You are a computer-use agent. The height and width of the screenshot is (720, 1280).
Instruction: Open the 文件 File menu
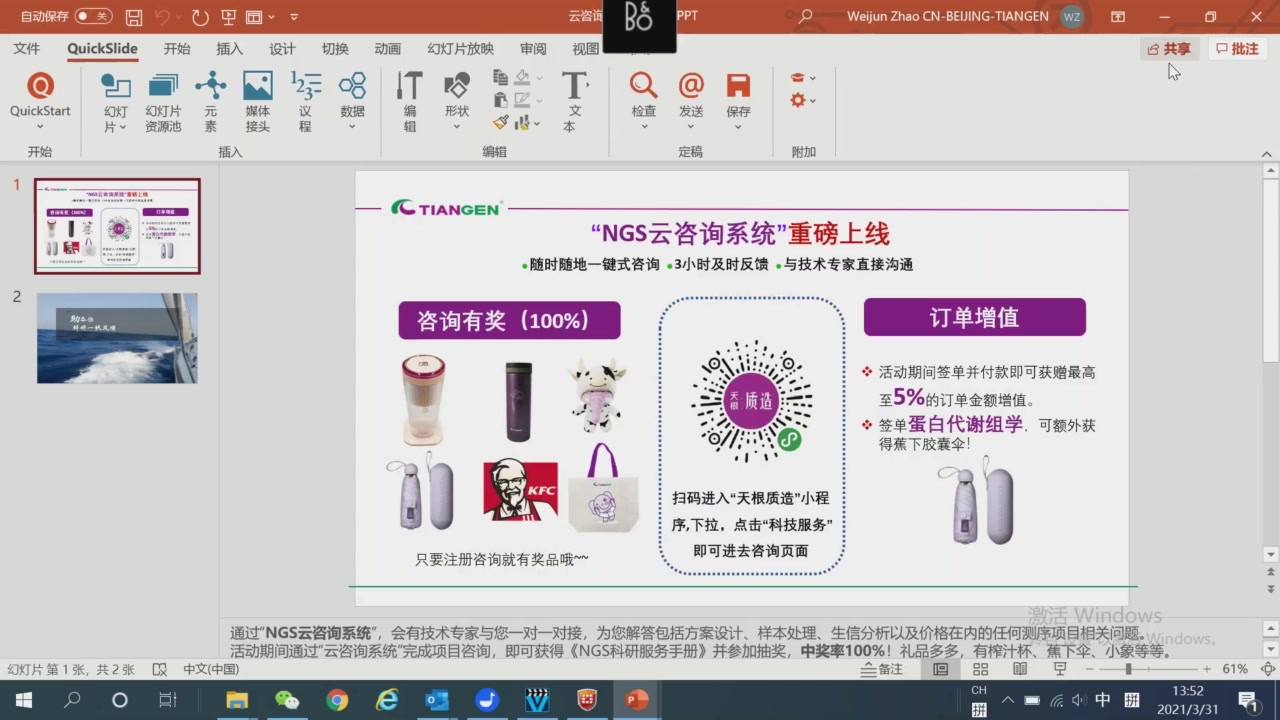click(27, 49)
